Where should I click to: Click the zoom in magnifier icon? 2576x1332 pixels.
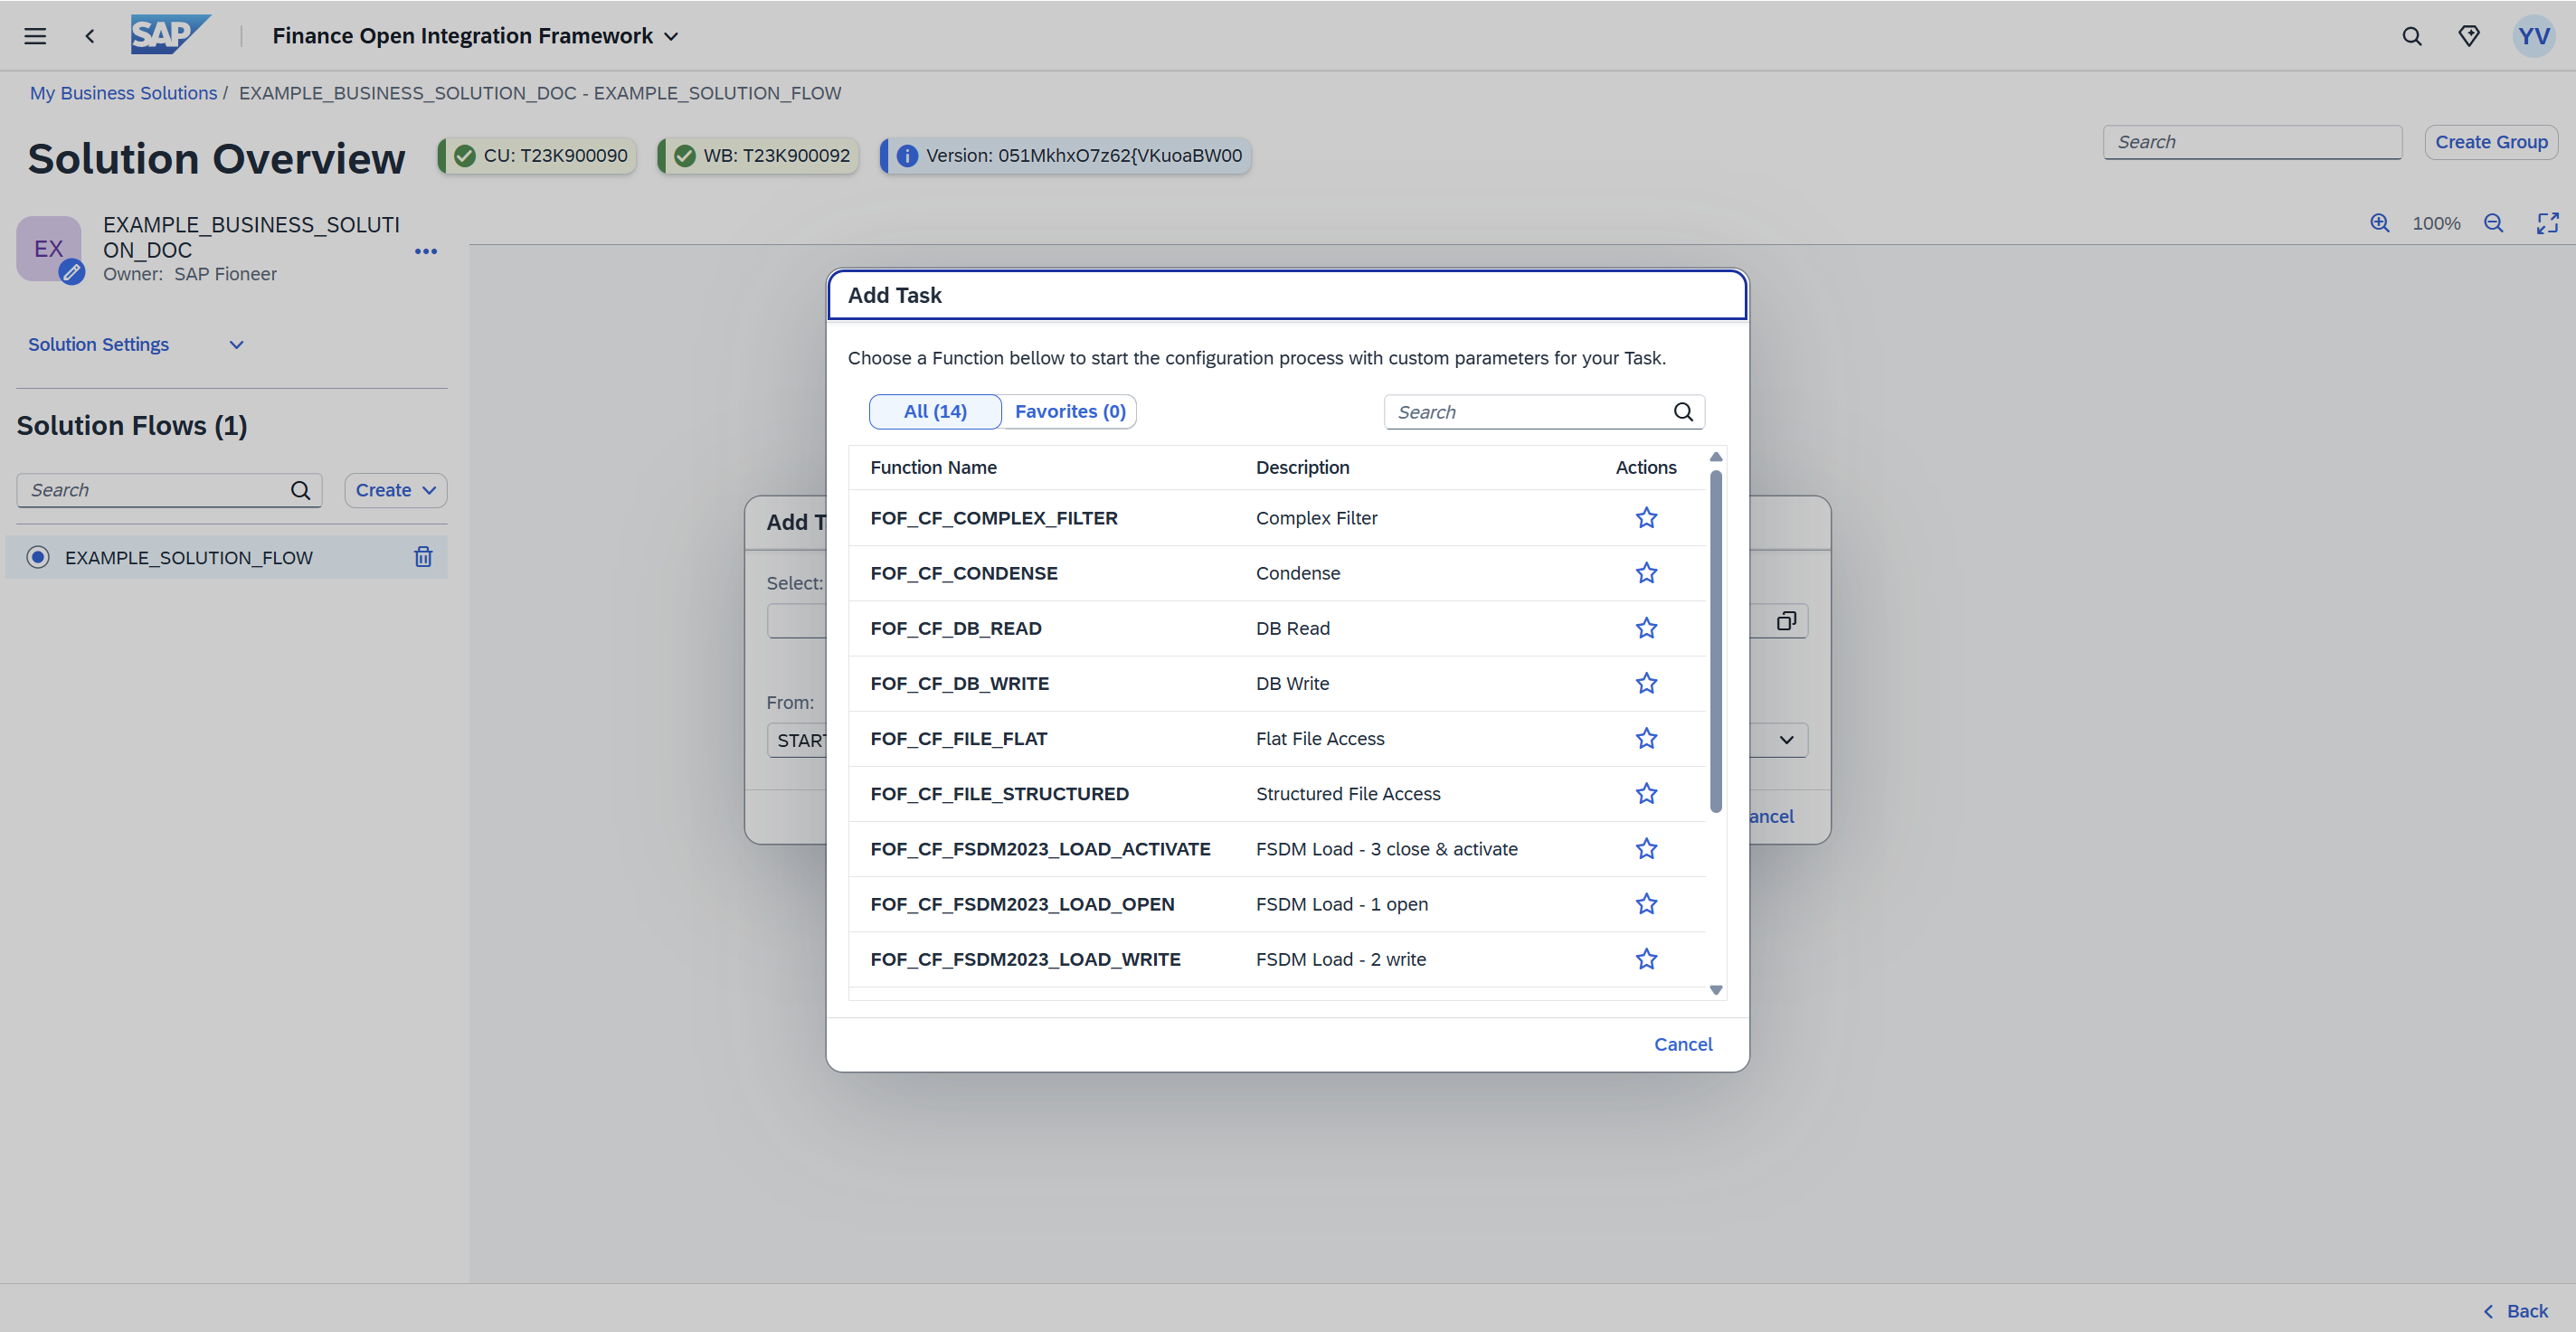2380,223
